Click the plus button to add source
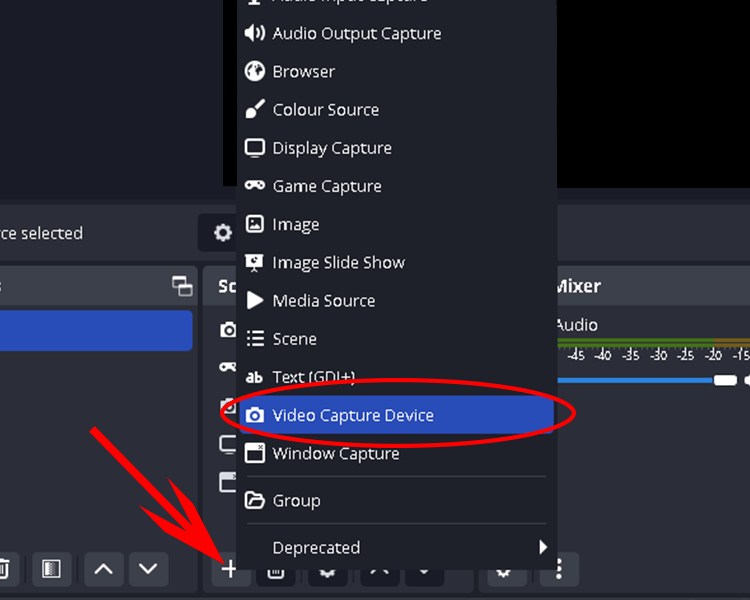Viewport: 750px width, 600px height. [x=230, y=569]
